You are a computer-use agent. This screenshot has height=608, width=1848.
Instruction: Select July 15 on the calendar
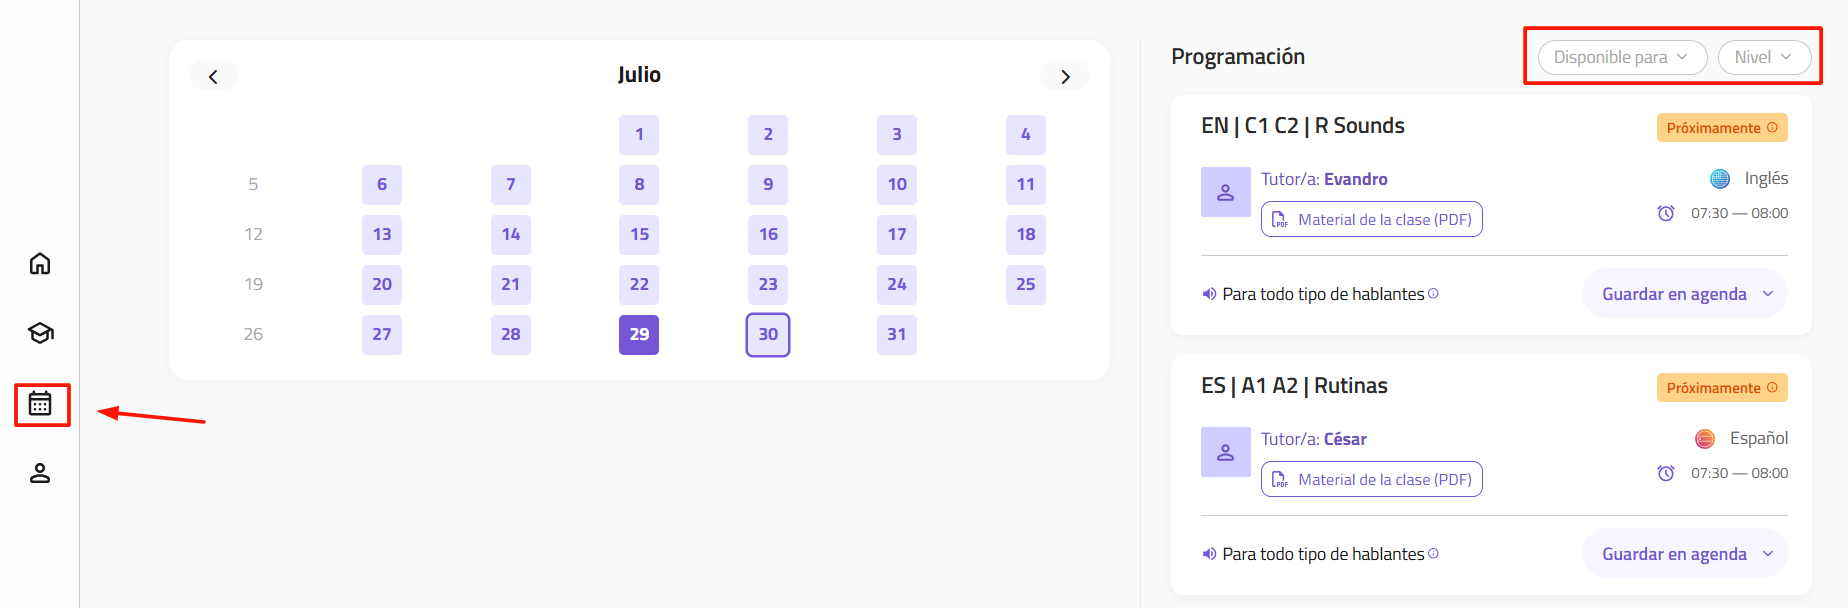639,234
